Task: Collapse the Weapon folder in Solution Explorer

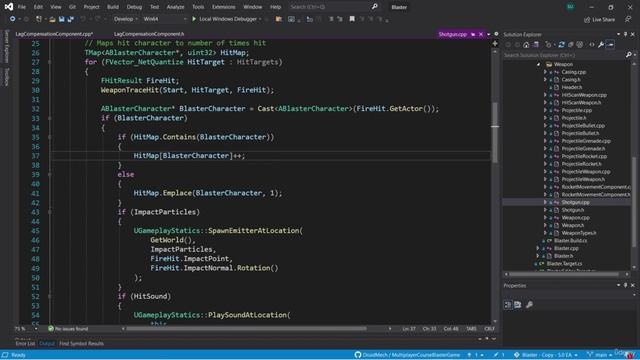Action: click(x=538, y=64)
